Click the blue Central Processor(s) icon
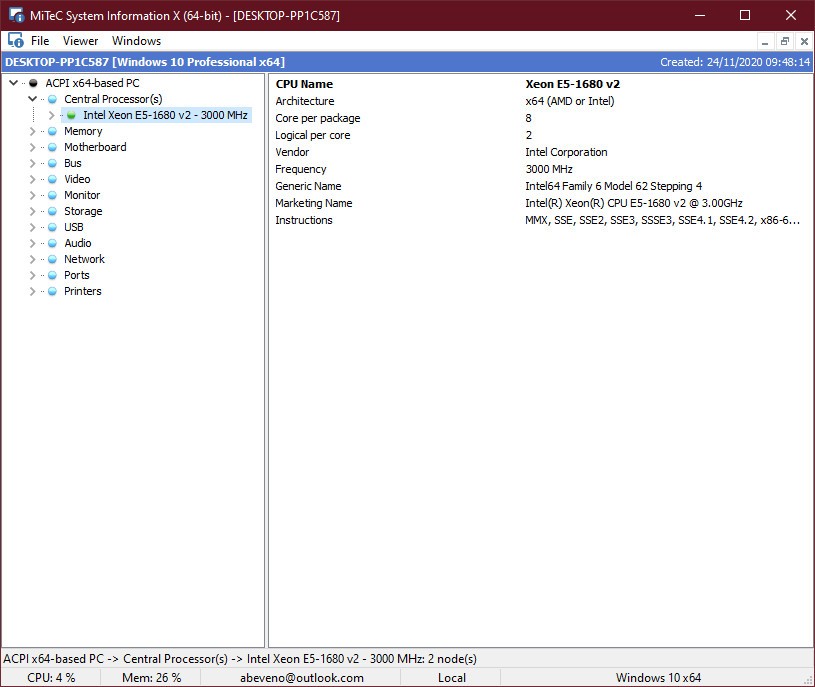The image size is (815, 687). coord(52,99)
